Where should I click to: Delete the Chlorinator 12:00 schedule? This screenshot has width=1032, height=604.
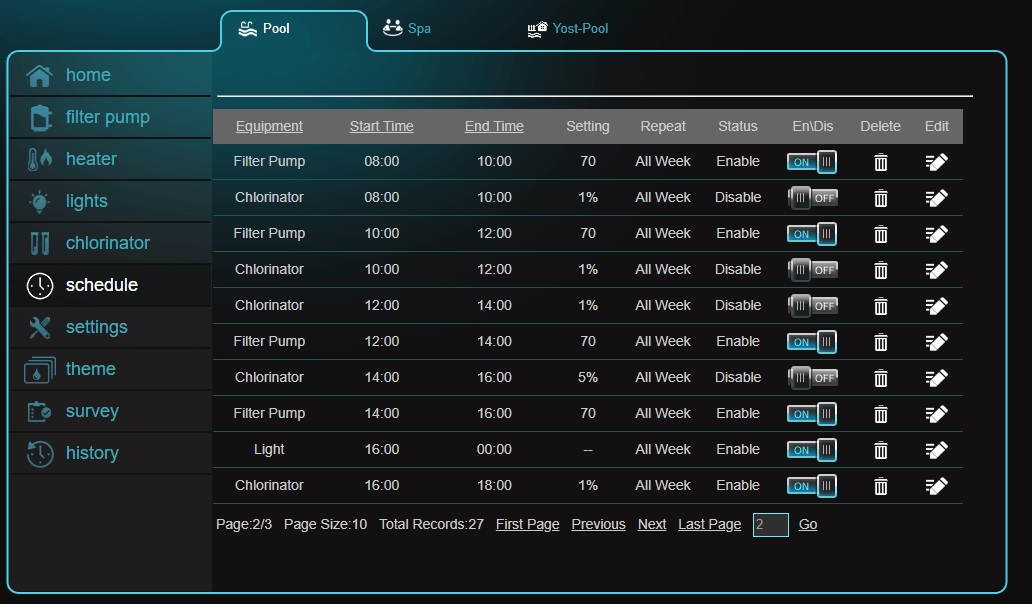tap(881, 306)
